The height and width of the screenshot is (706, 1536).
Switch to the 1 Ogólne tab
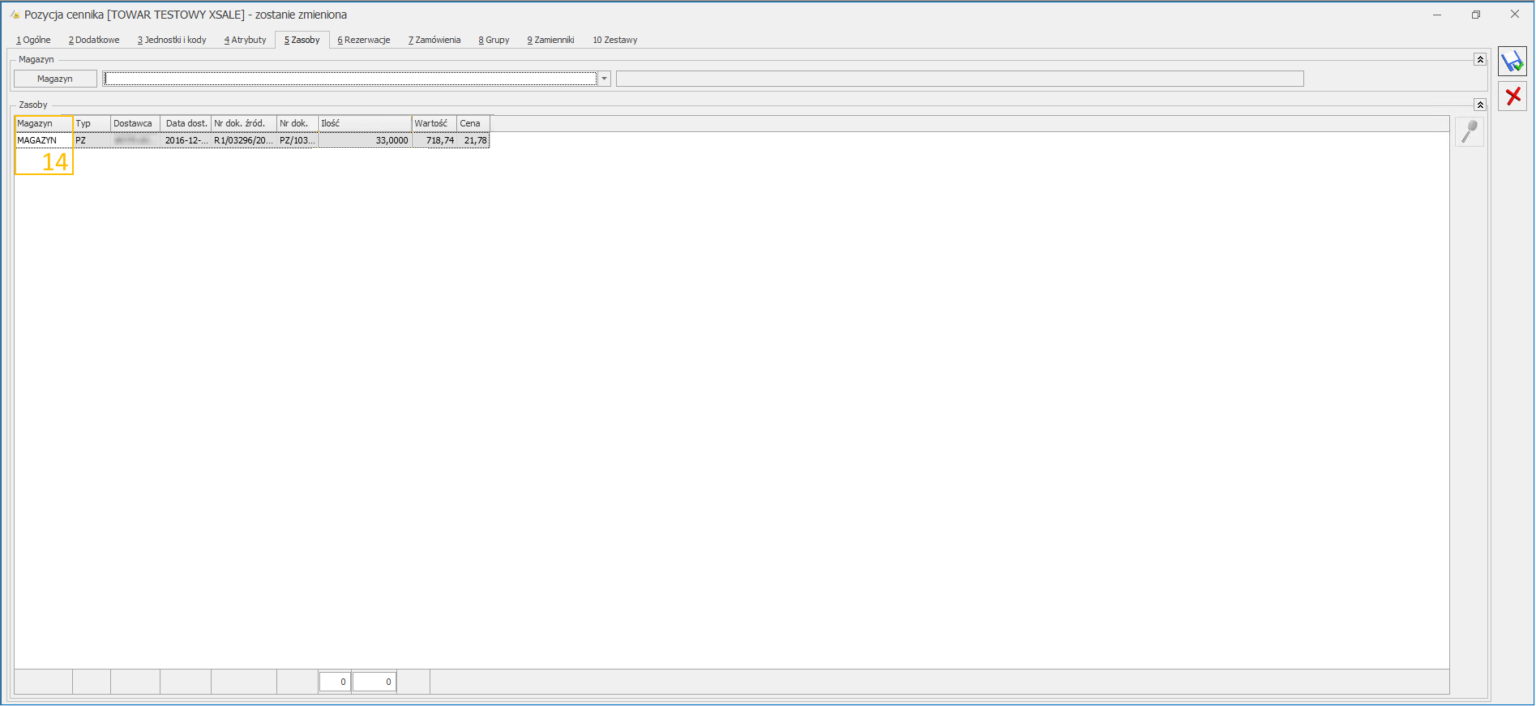coord(33,40)
